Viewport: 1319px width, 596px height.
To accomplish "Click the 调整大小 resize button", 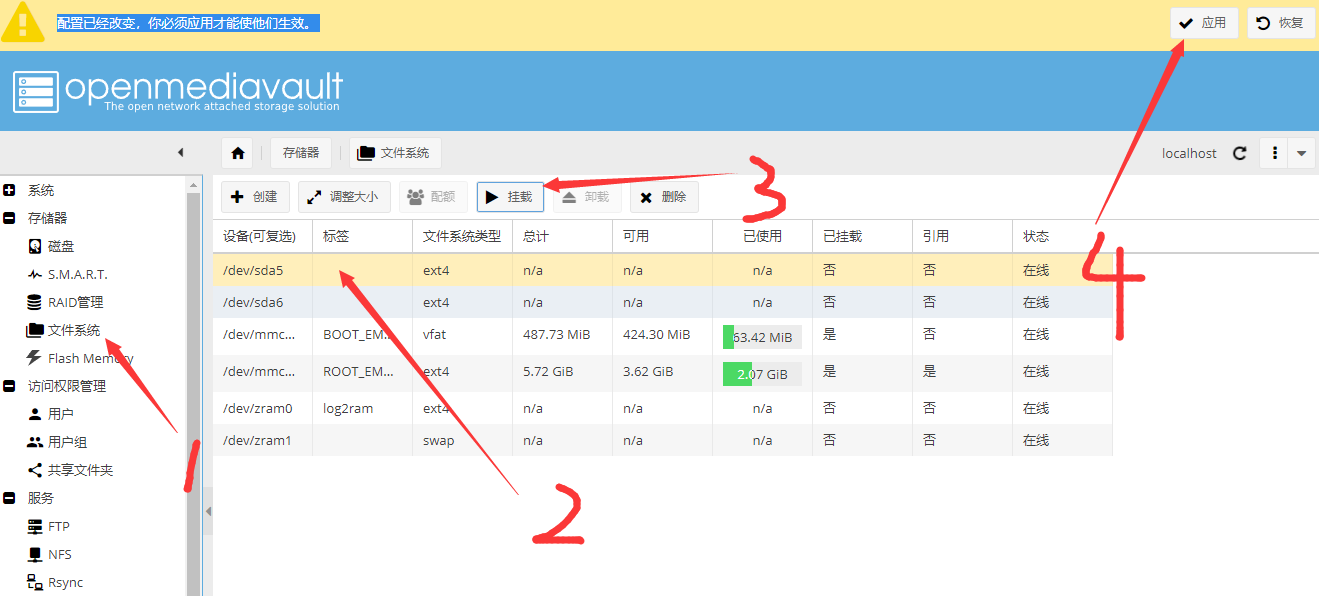I will [x=344, y=197].
